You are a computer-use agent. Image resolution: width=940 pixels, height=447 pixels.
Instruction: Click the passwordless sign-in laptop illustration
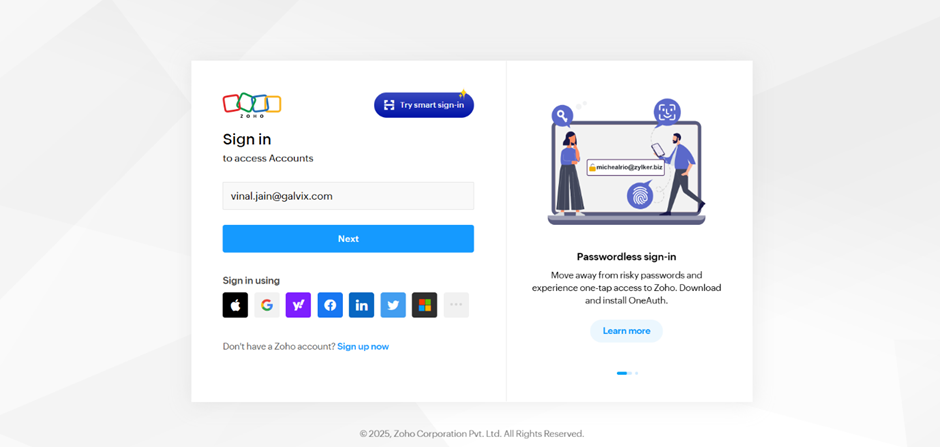pos(626,162)
